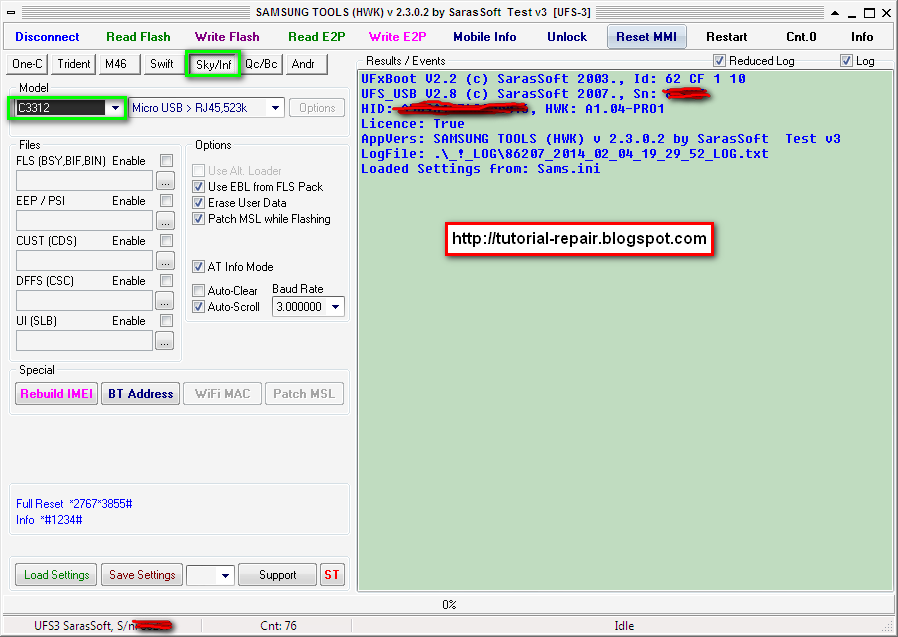The width and height of the screenshot is (898, 637).
Task: Open the empty settings dropdown near Support
Action: click(x=210, y=575)
